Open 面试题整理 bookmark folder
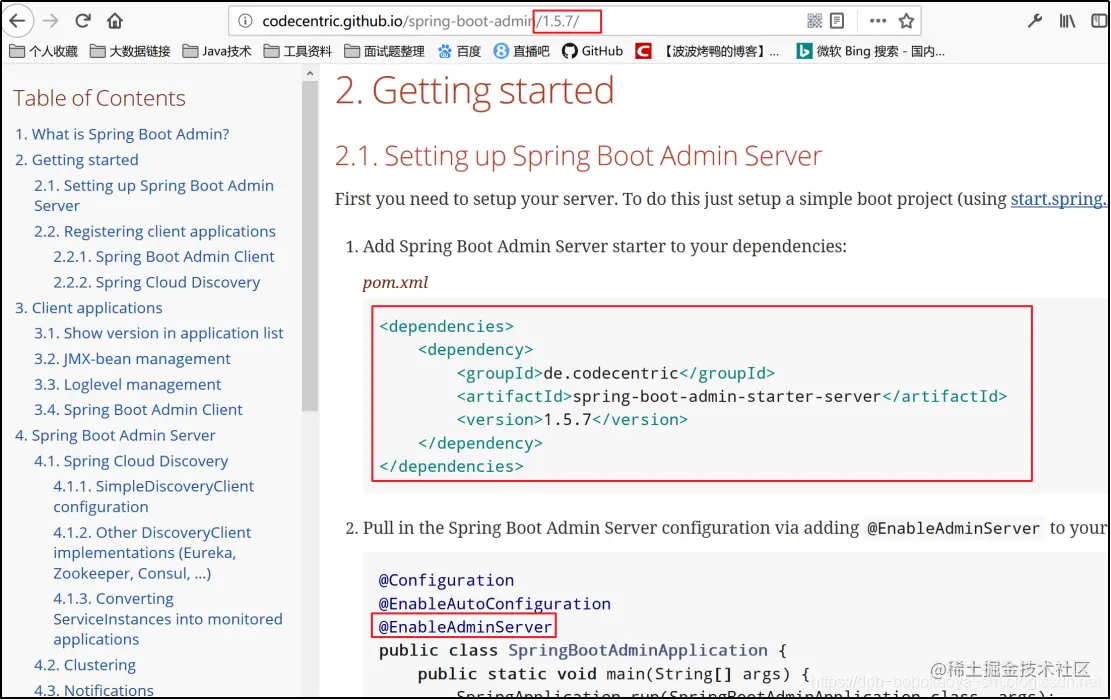The height and width of the screenshot is (700, 1111). point(385,51)
